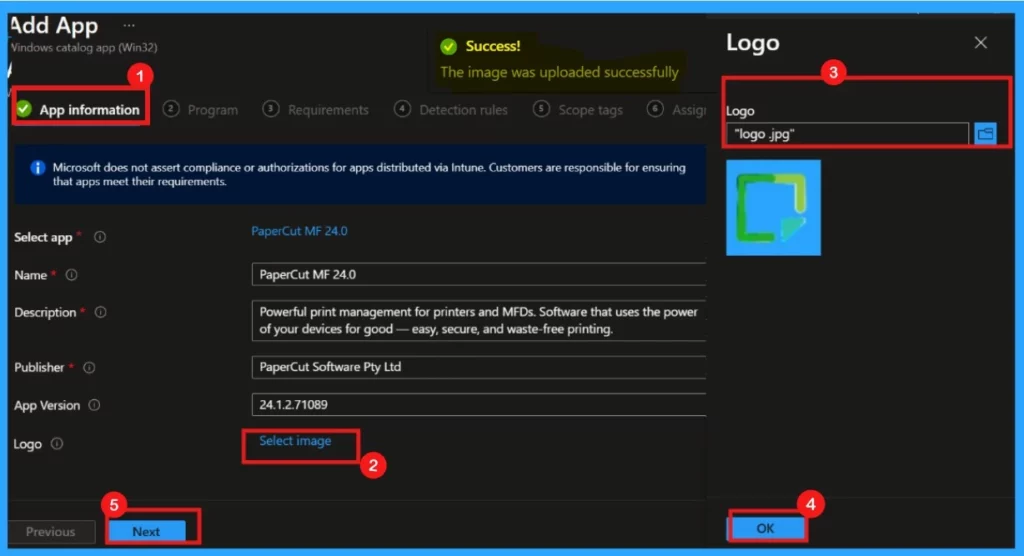Go to the Program step tab

200,110
